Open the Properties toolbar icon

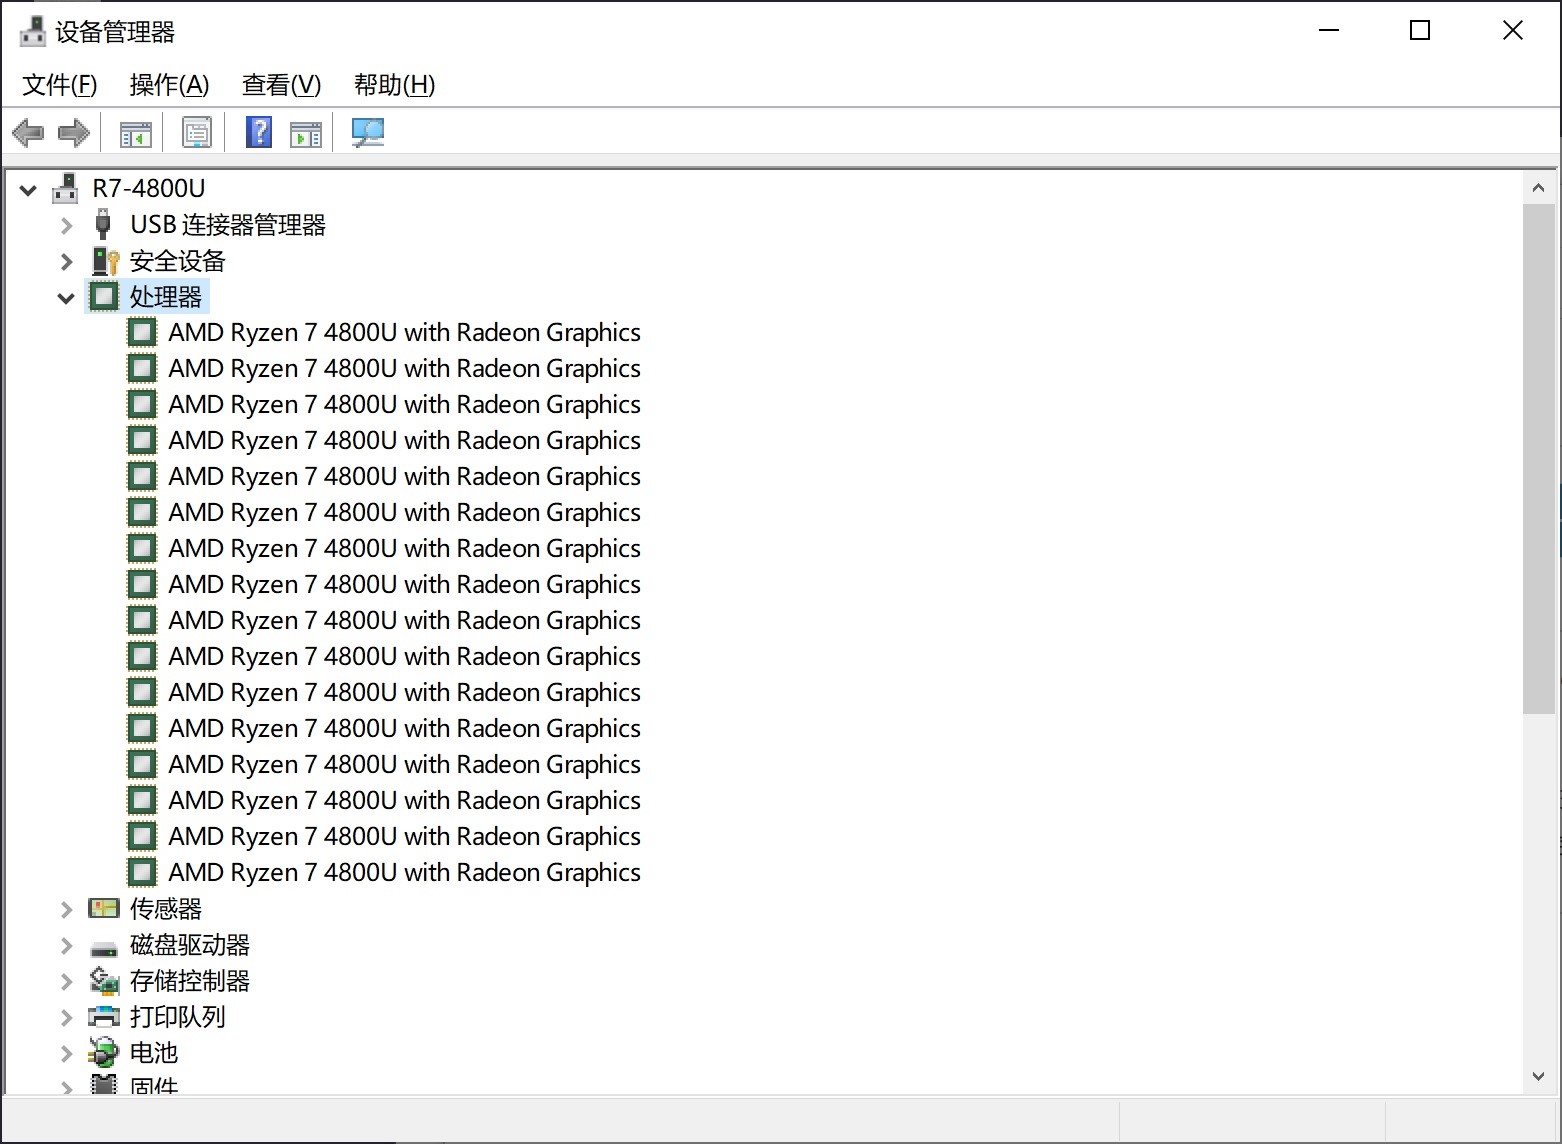(197, 132)
